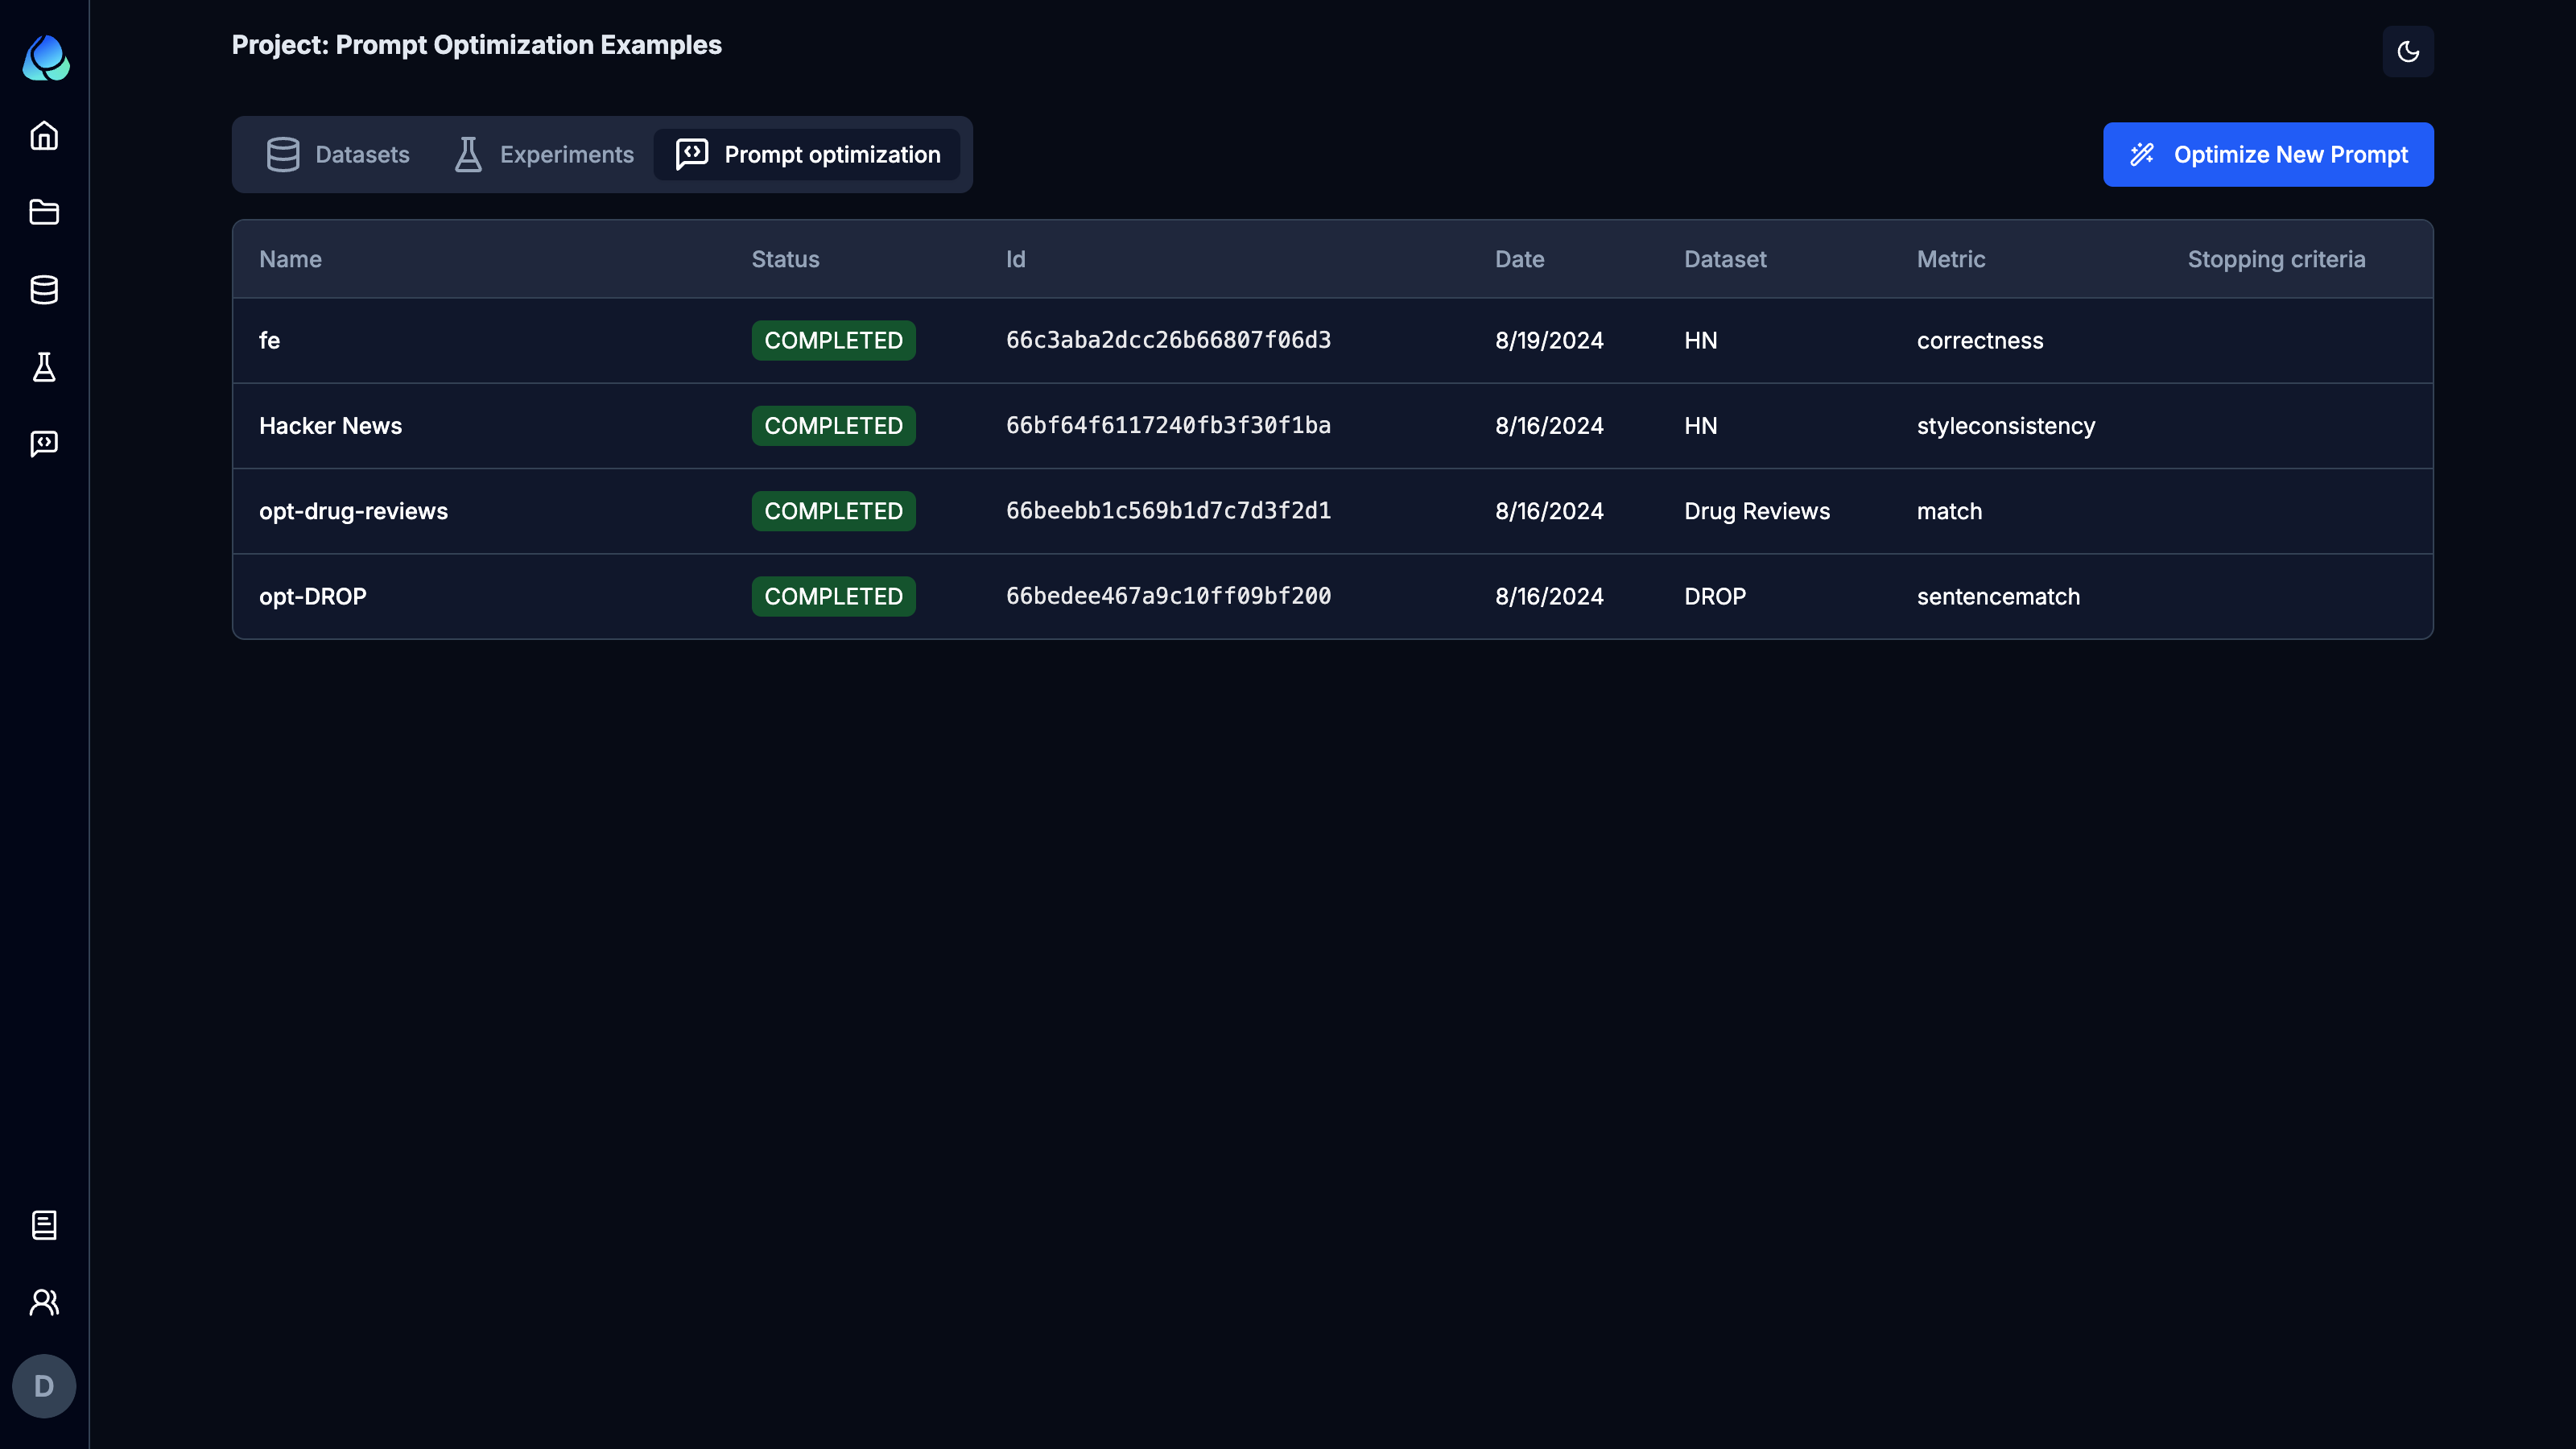Click id 66beebb1c569b1d7c7d3f2d1
This screenshot has width=2576, height=1449.
(1168, 511)
